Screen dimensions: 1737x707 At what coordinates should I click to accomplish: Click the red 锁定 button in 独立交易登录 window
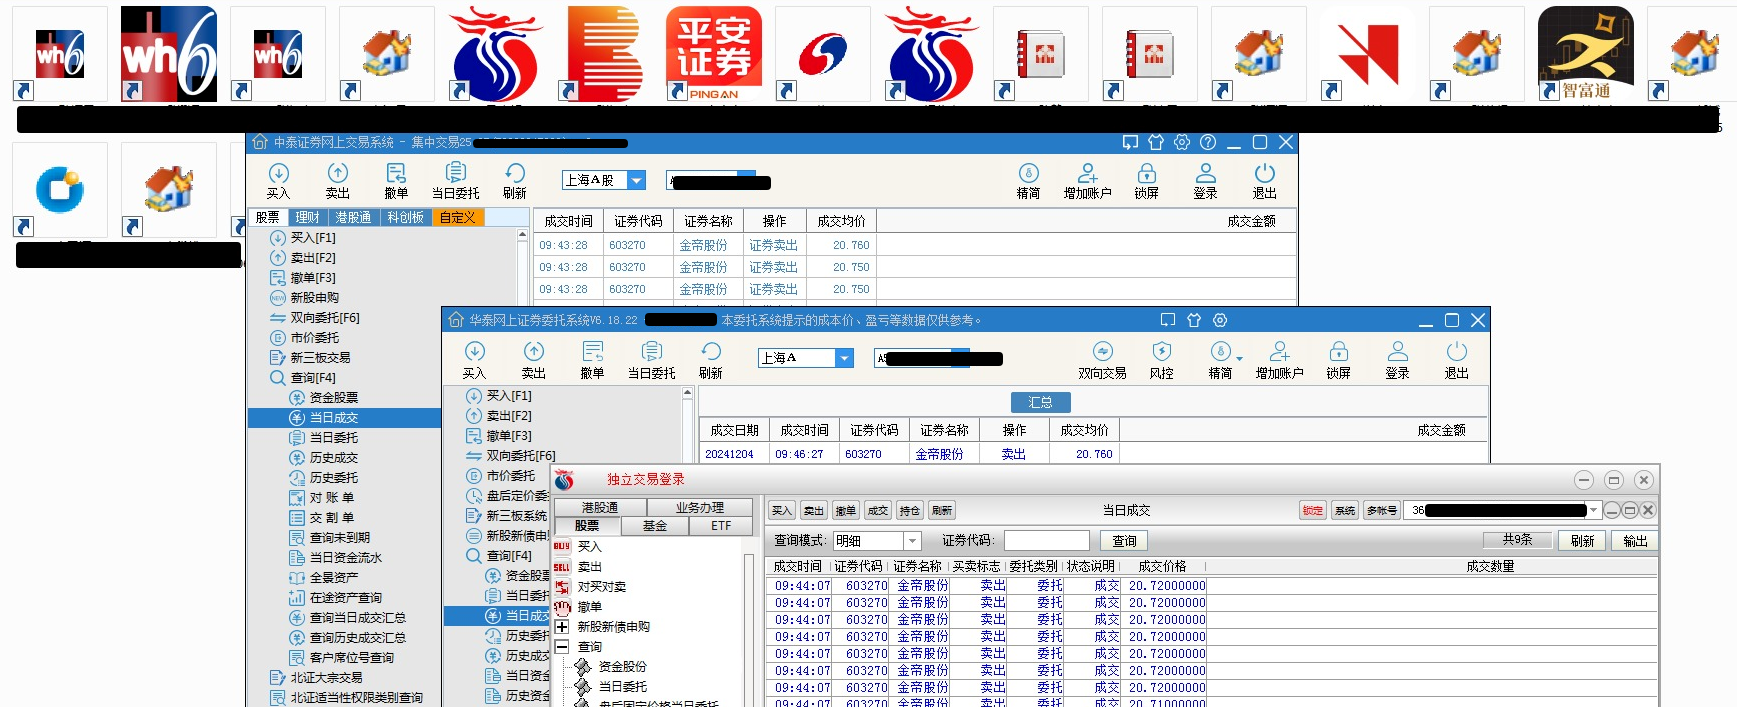point(1313,510)
